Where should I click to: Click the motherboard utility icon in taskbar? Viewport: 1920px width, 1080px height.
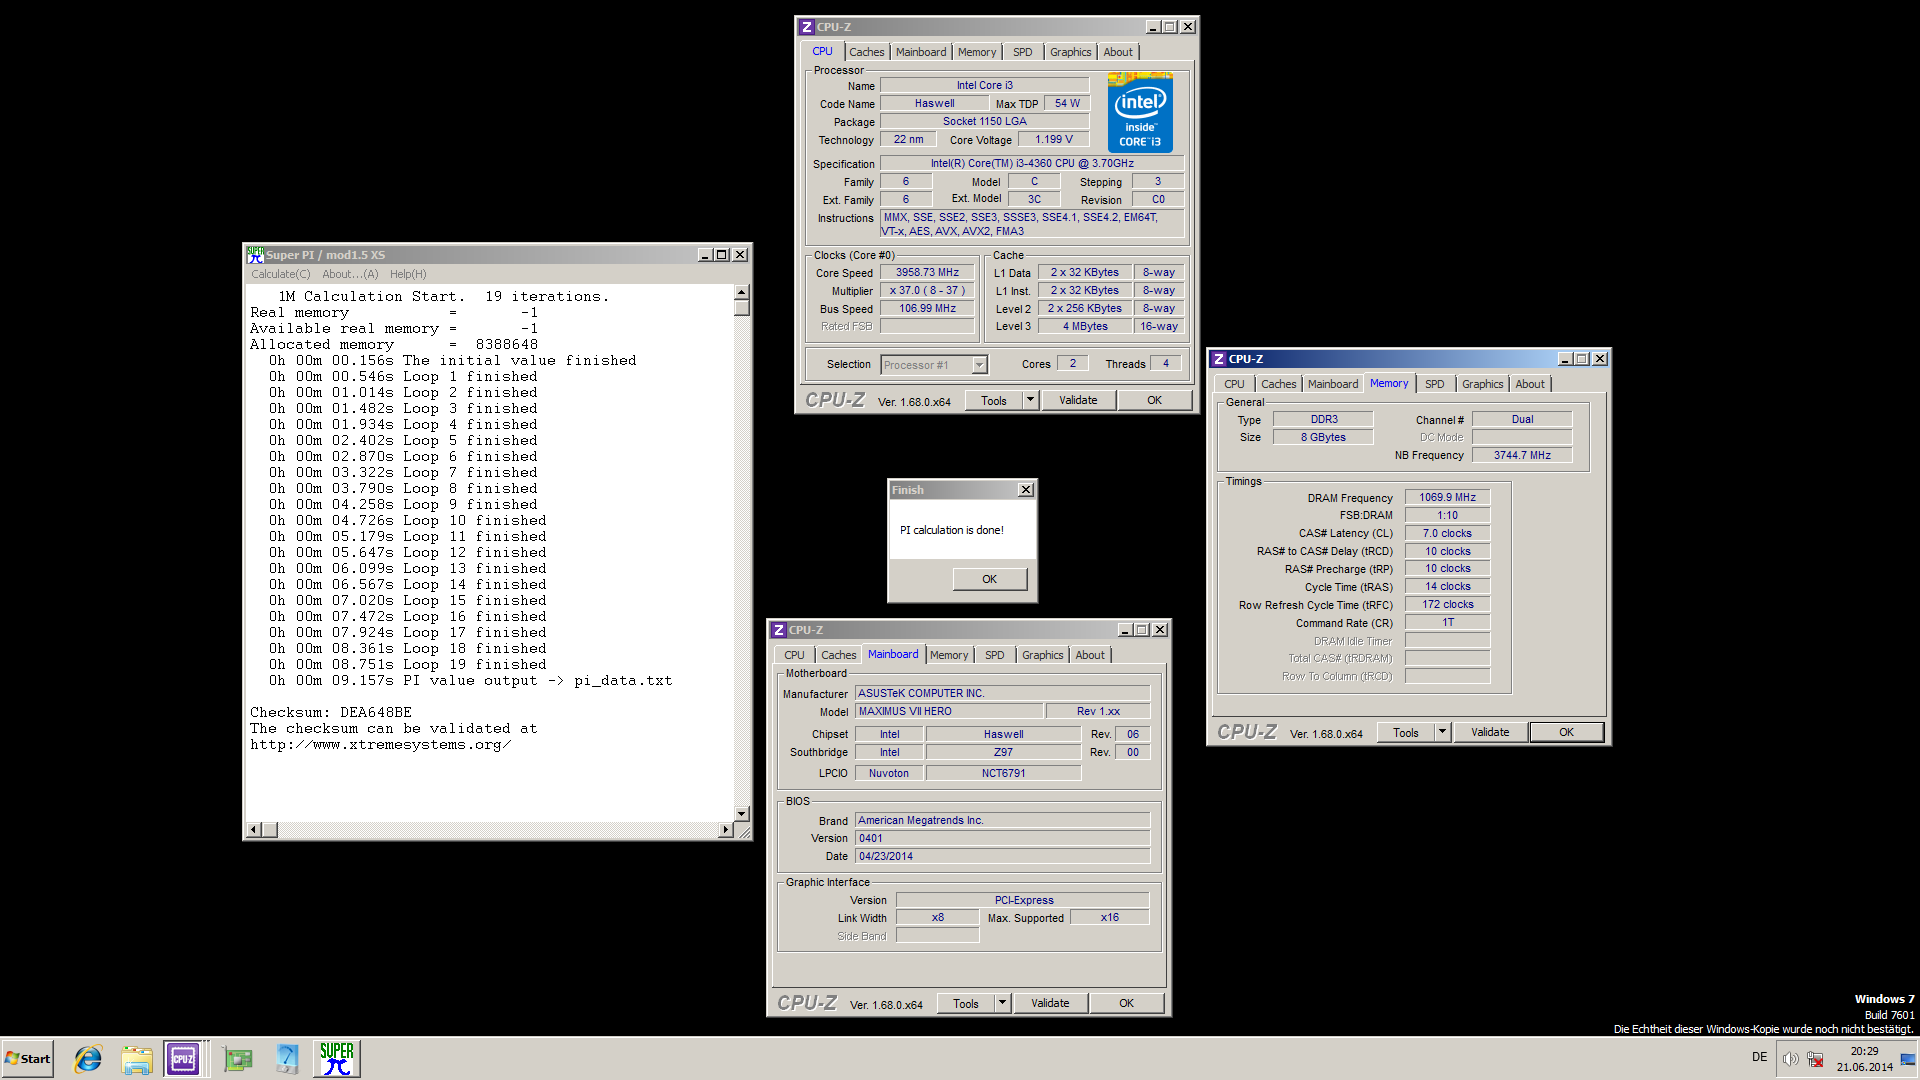(237, 1059)
